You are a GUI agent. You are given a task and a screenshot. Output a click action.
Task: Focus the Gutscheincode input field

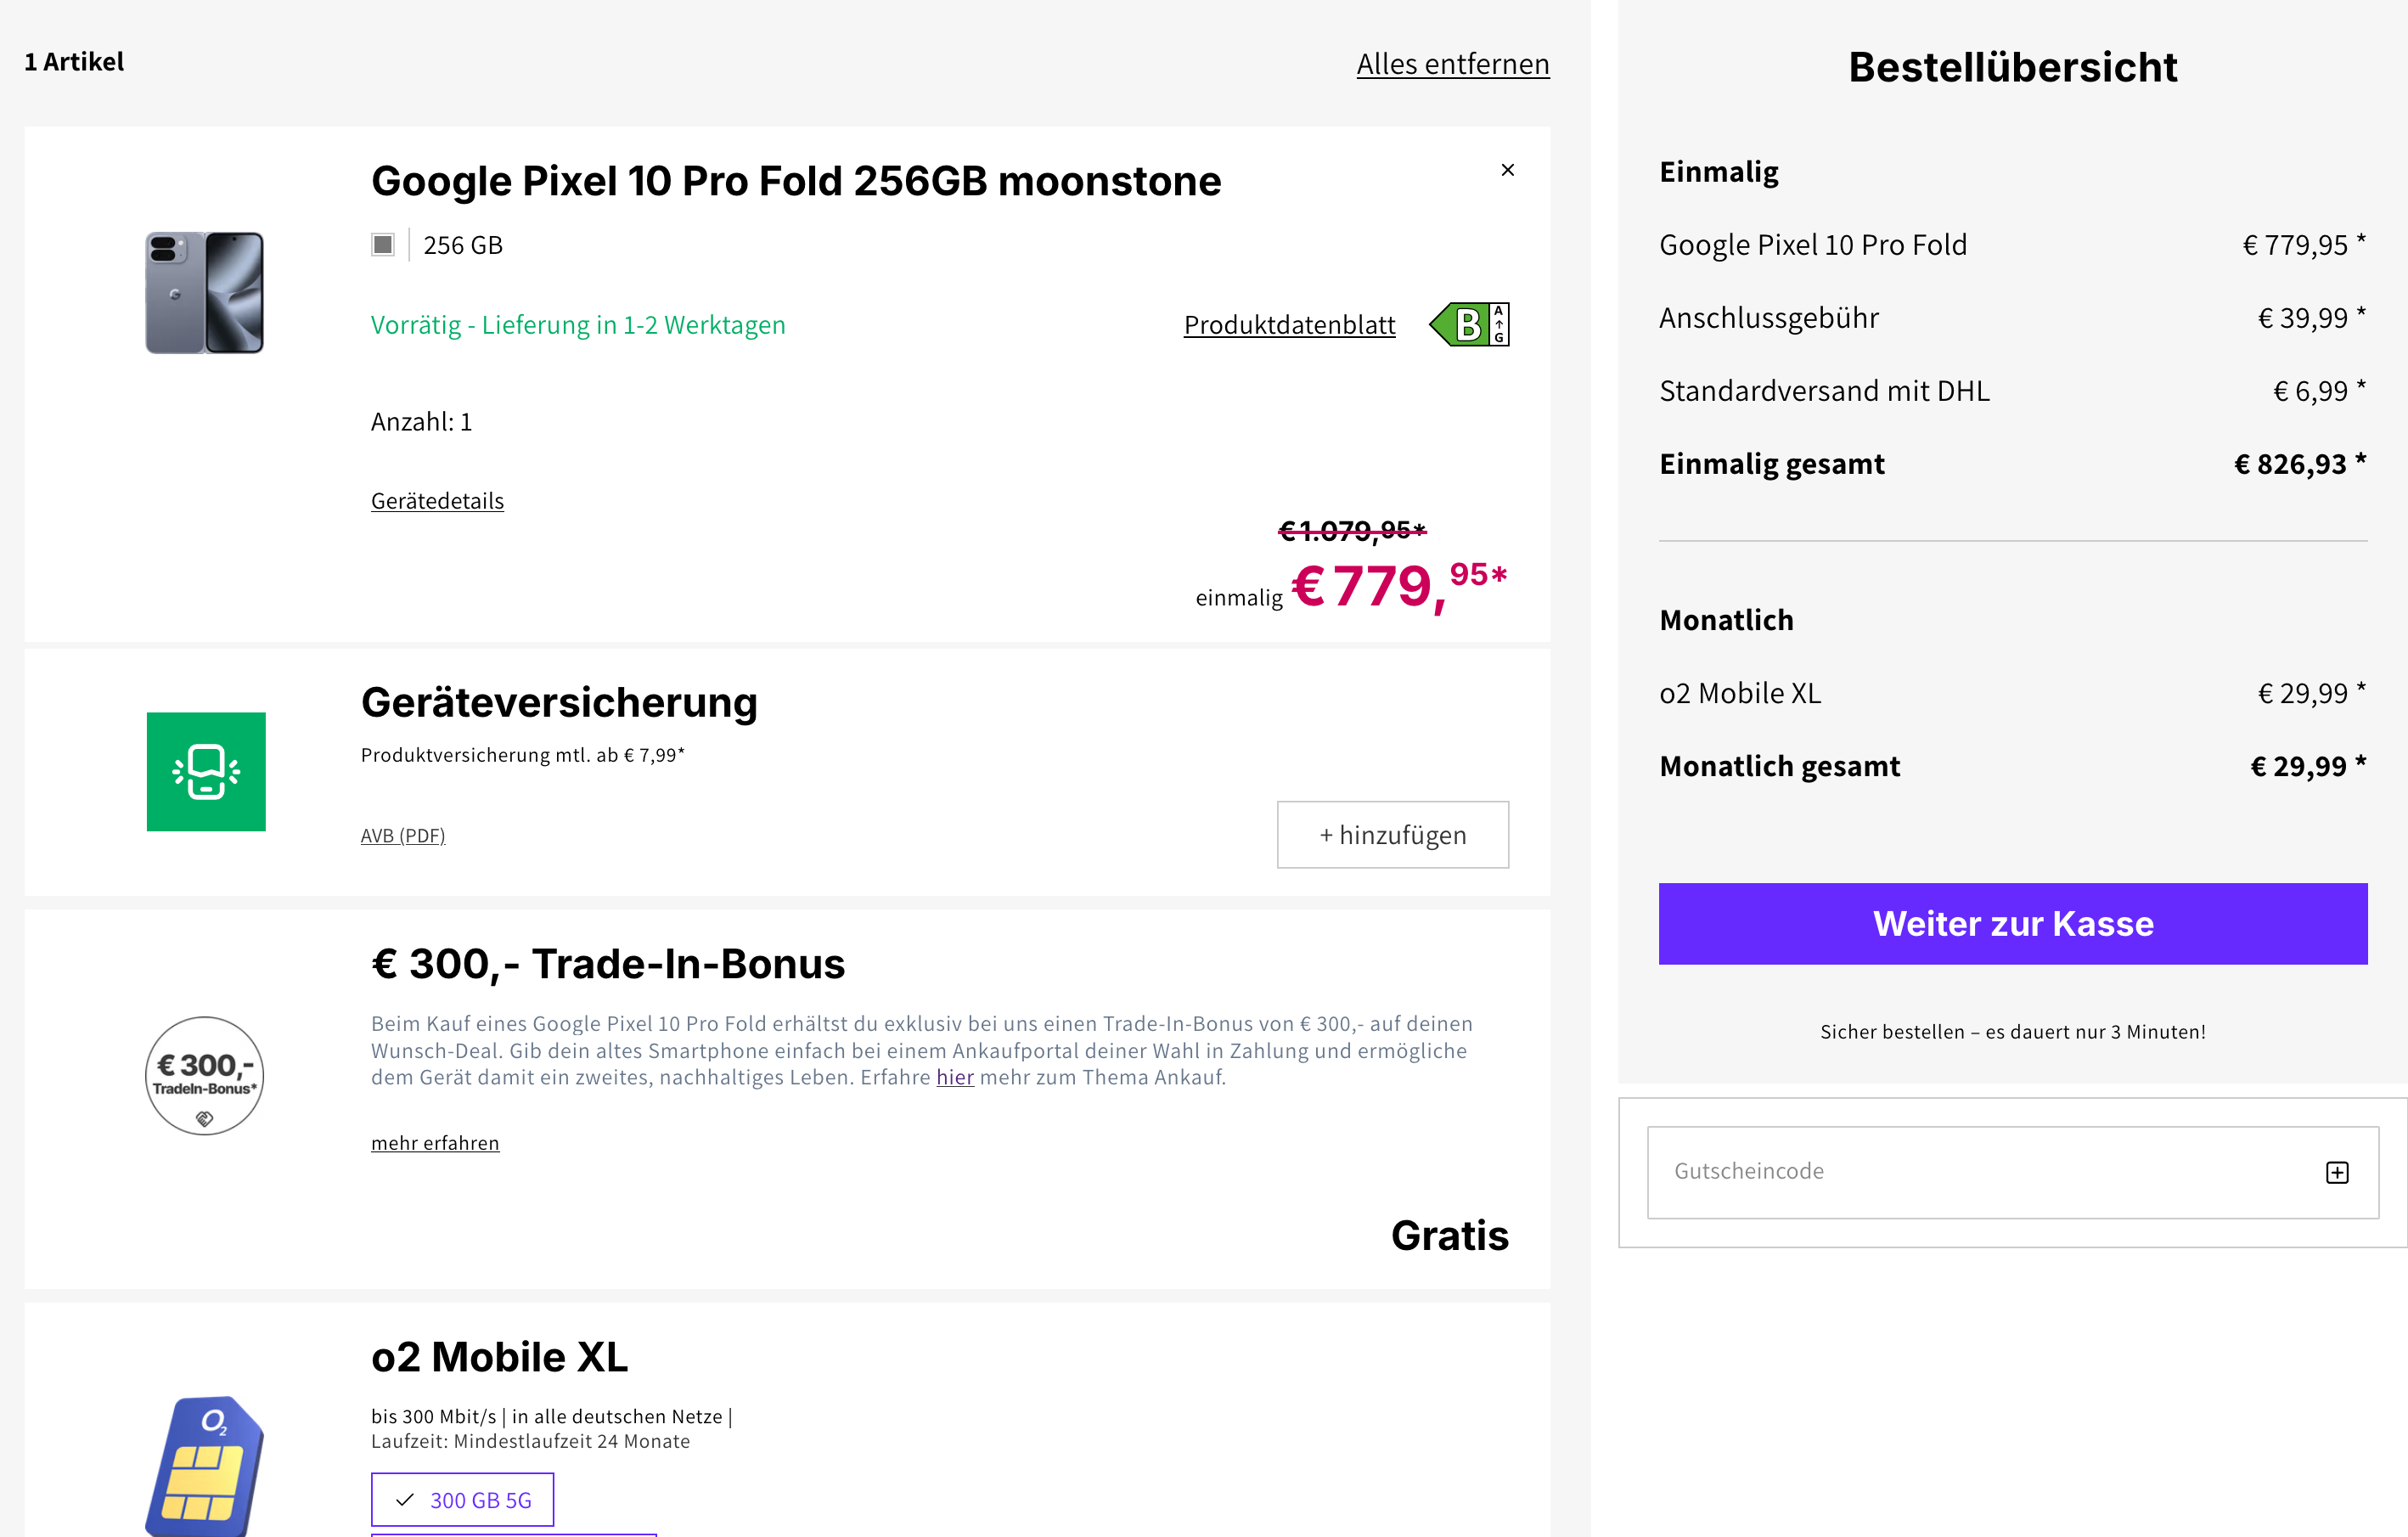coord(1980,1172)
